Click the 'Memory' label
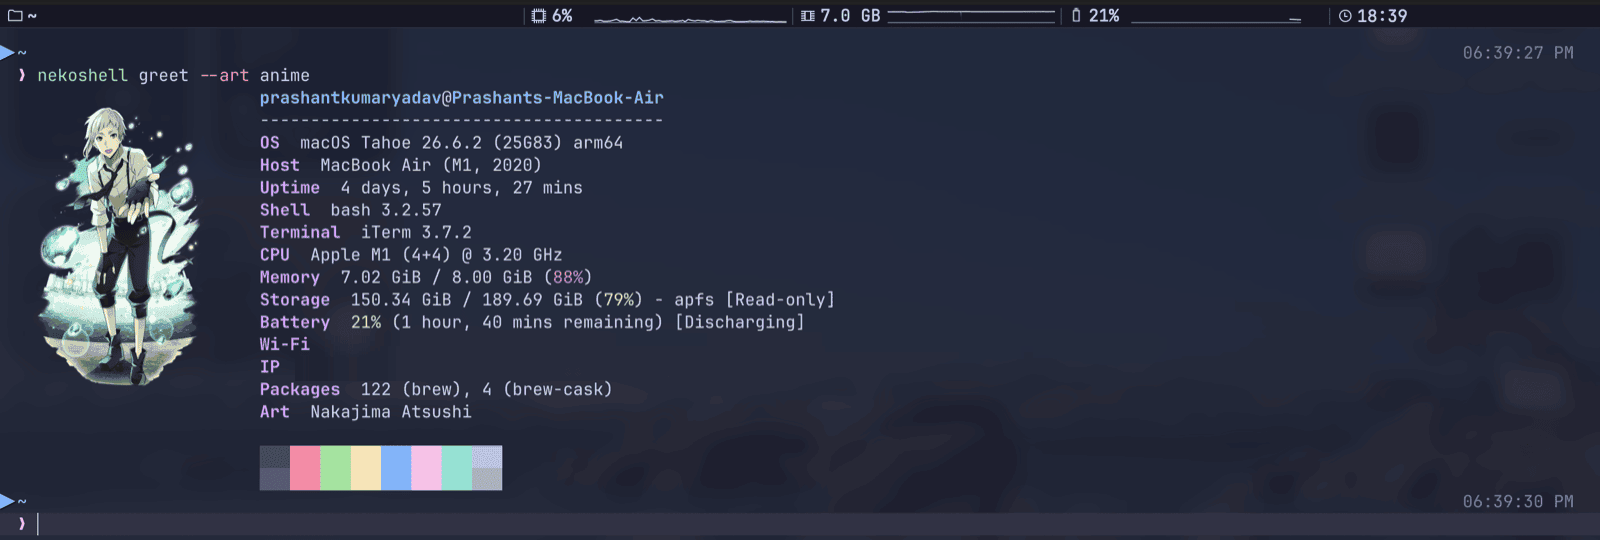 click(290, 278)
